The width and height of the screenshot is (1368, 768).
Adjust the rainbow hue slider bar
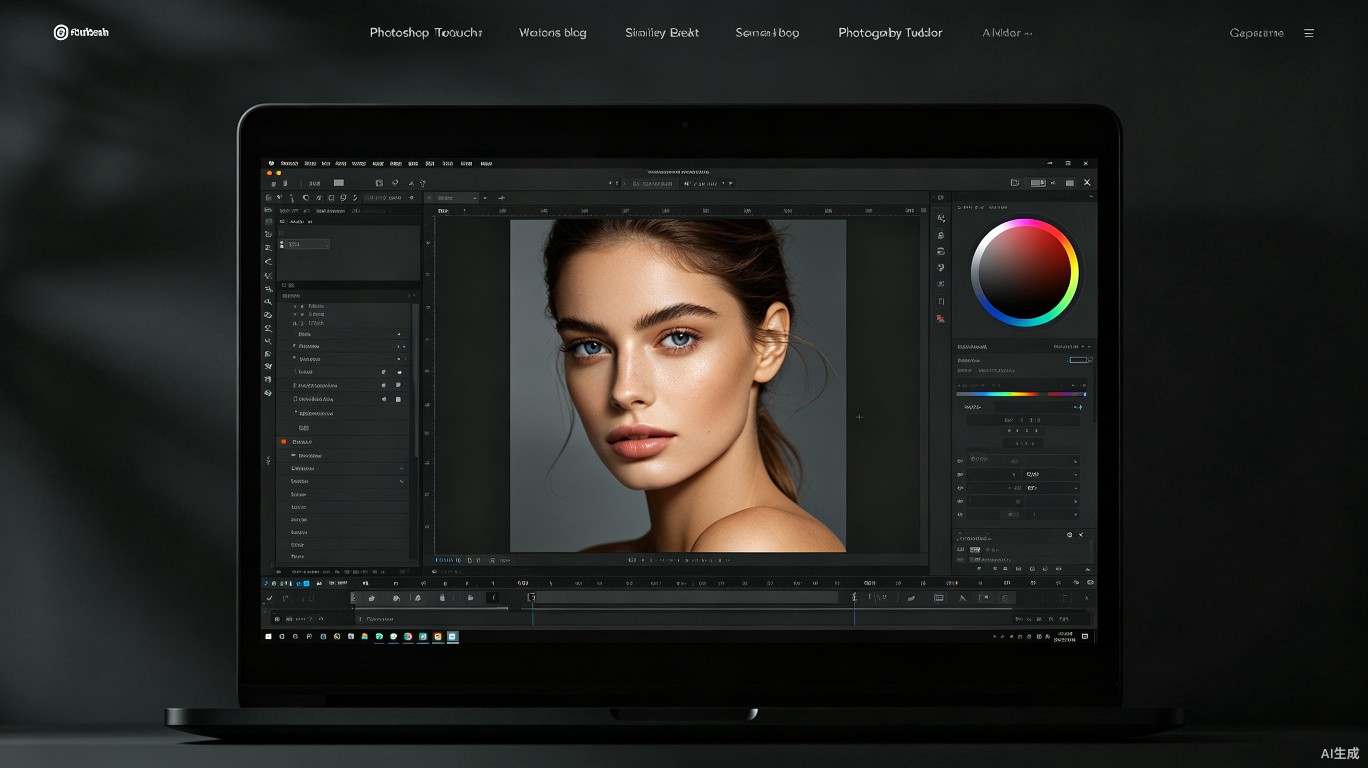point(1019,394)
